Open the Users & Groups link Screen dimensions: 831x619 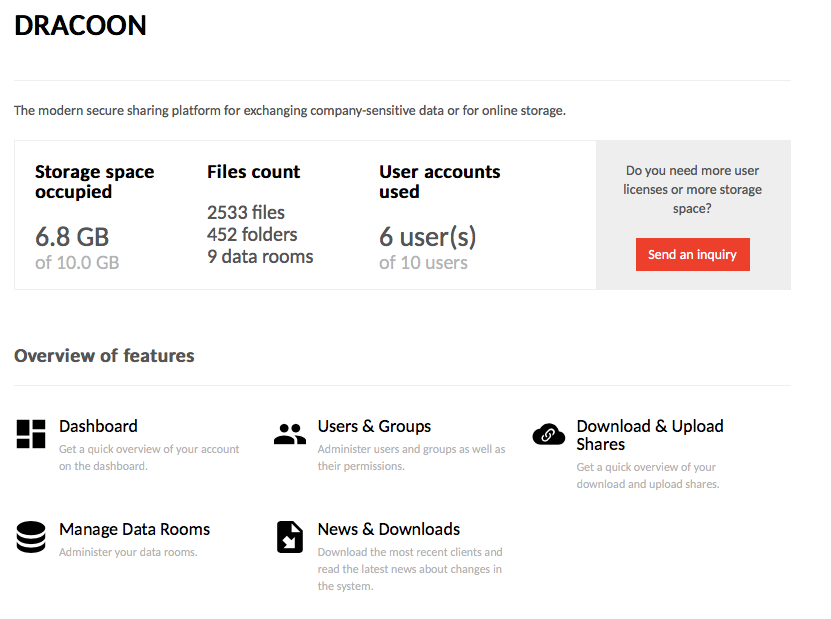tap(374, 426)
